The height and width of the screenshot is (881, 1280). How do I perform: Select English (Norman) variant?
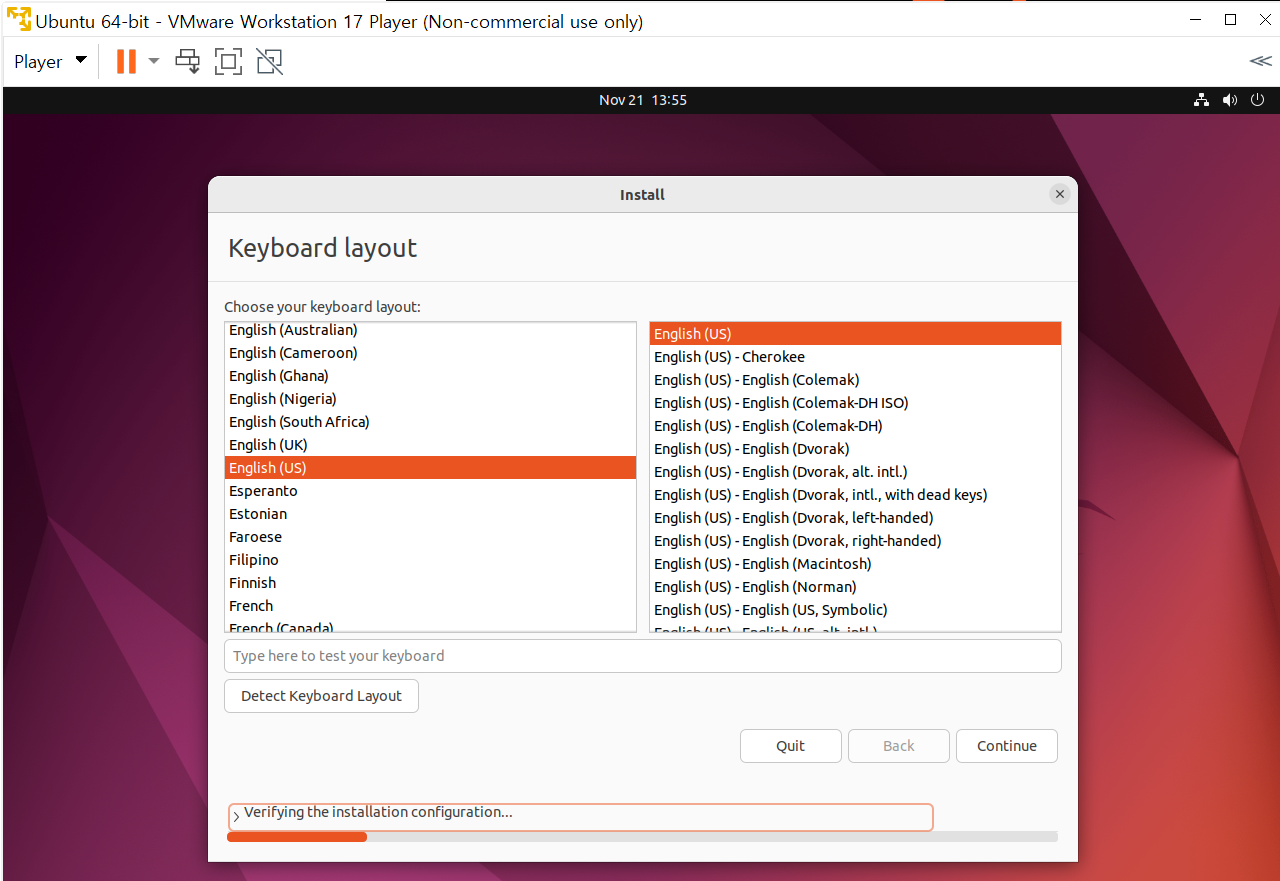point(855,587)
